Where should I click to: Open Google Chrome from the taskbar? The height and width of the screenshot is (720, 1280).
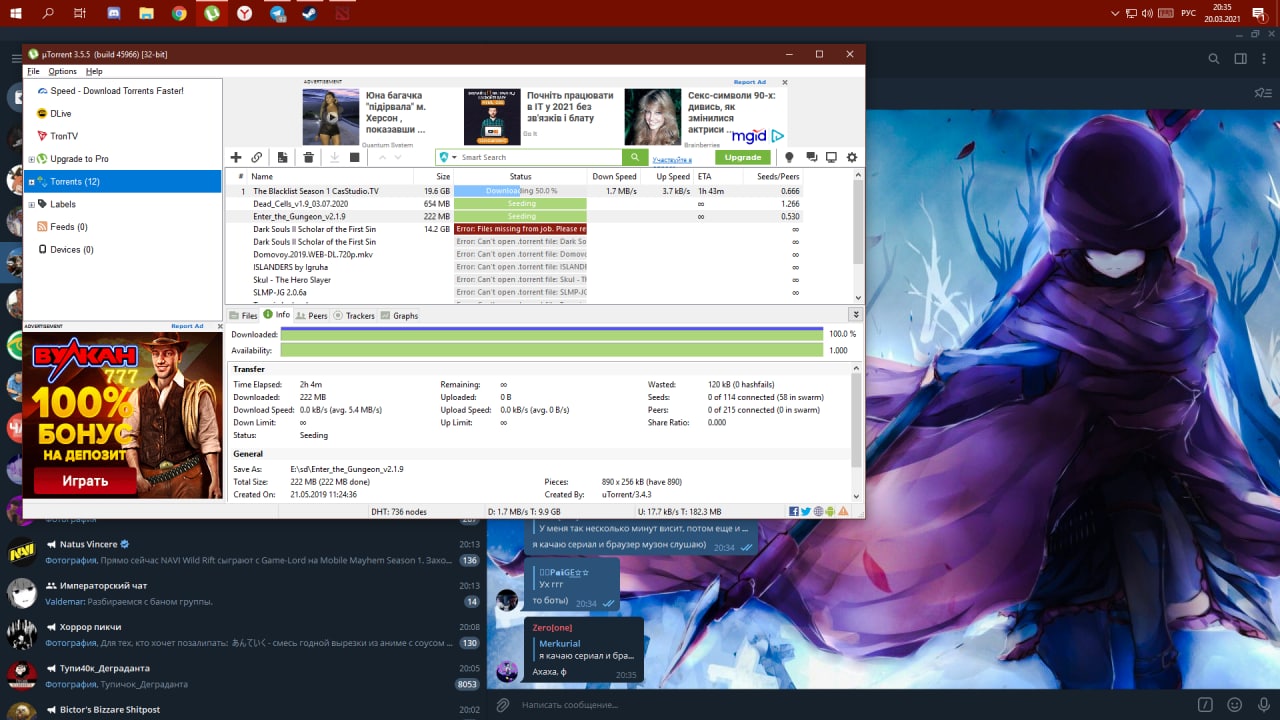click(x=179, y=14)
